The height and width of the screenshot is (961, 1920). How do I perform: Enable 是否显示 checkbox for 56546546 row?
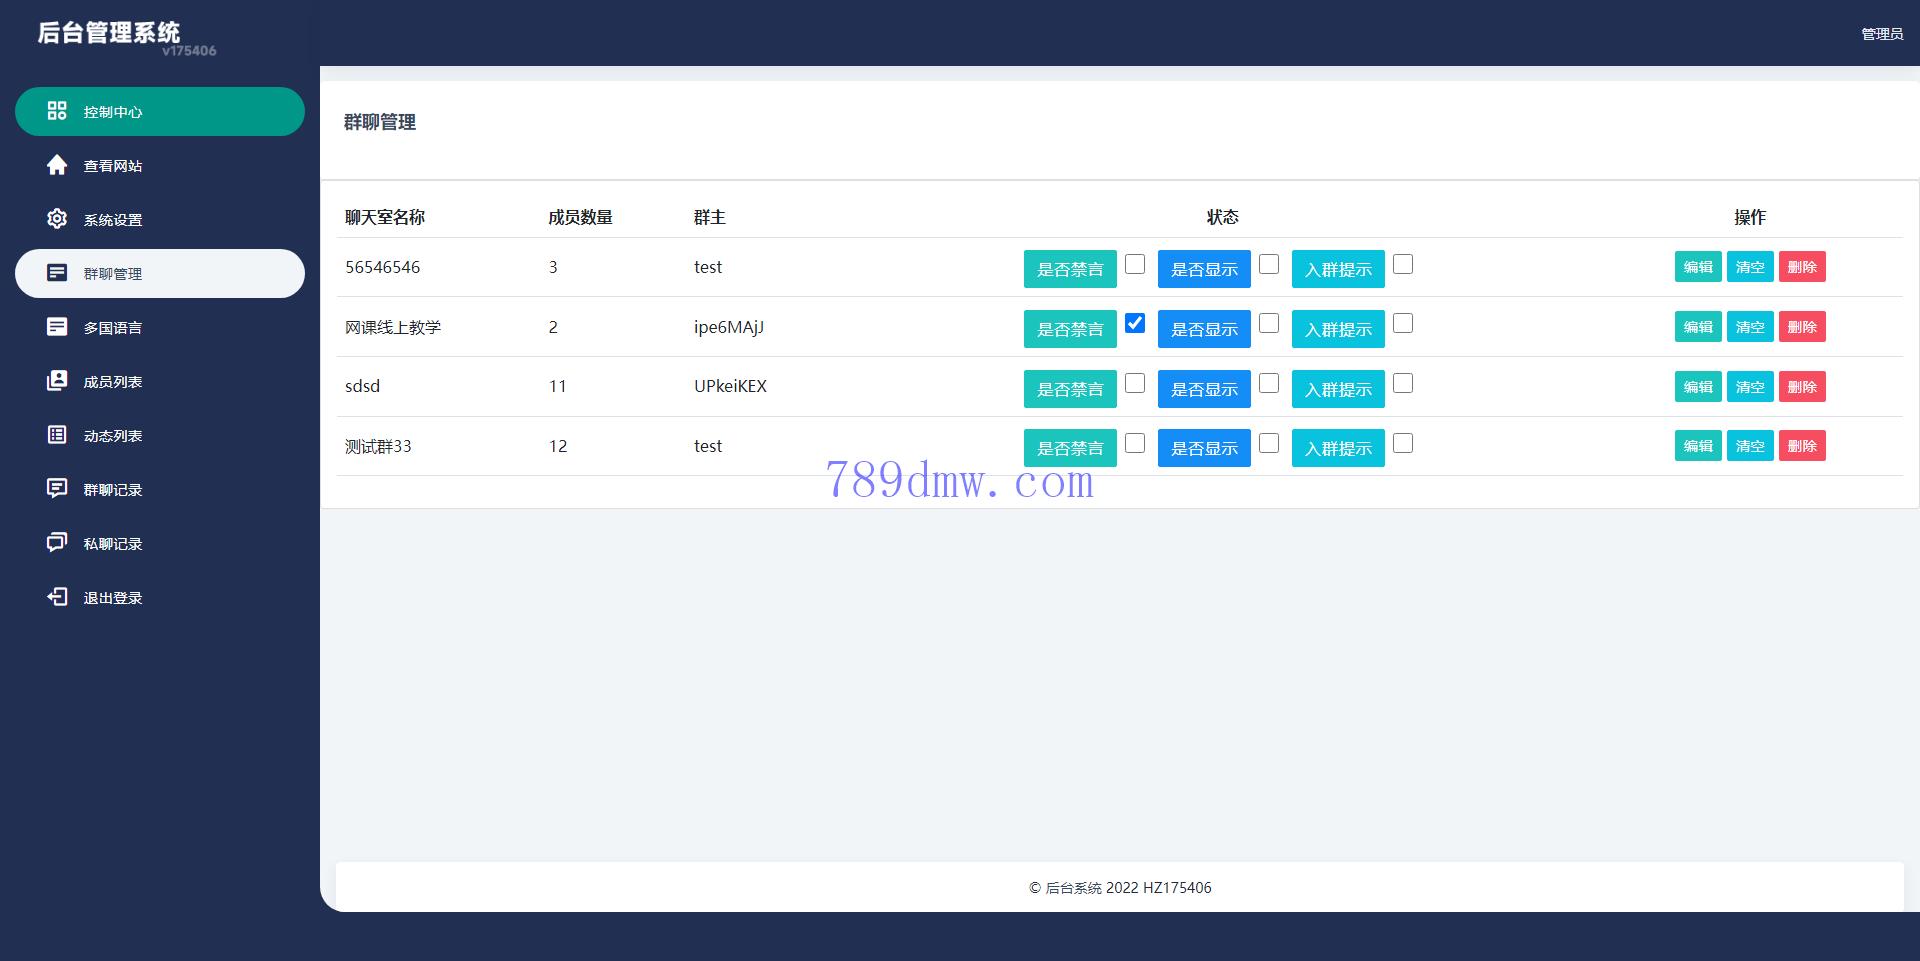[x=1269, y=264]
